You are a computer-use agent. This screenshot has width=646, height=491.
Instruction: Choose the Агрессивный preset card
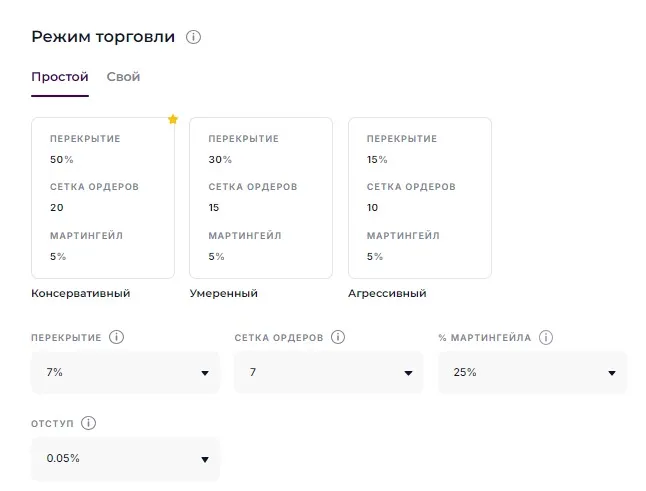(419, 197)
